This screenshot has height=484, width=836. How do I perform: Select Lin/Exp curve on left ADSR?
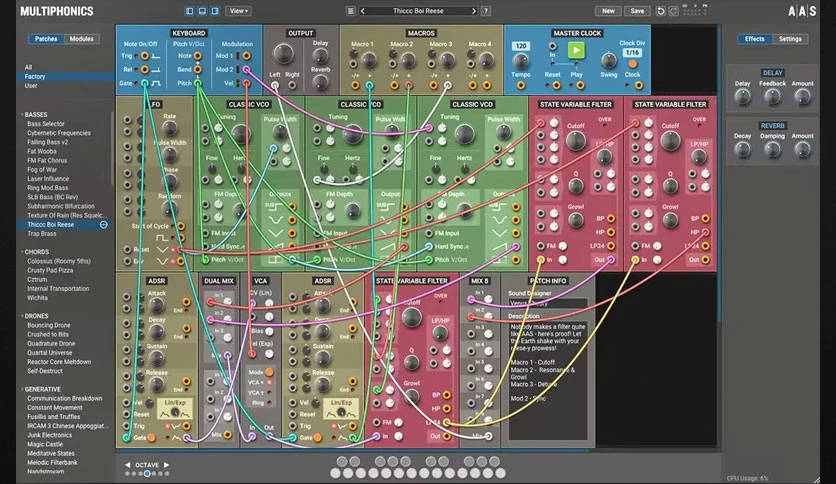point(175,409)
